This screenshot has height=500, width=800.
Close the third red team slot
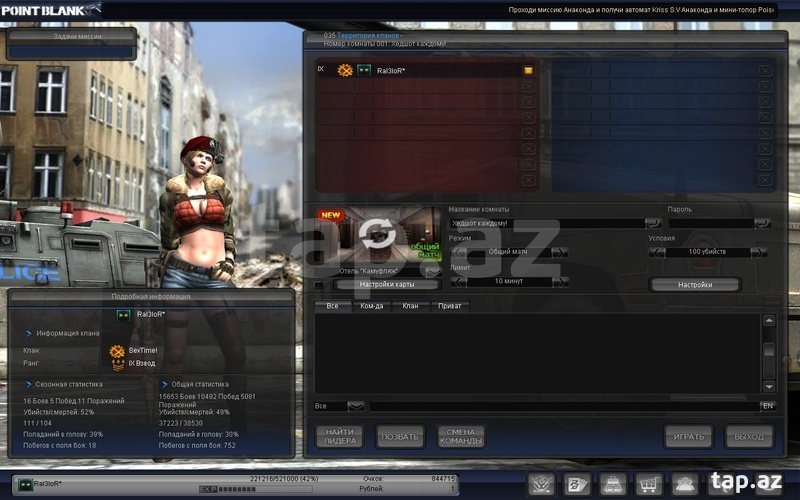click(528, 102)
